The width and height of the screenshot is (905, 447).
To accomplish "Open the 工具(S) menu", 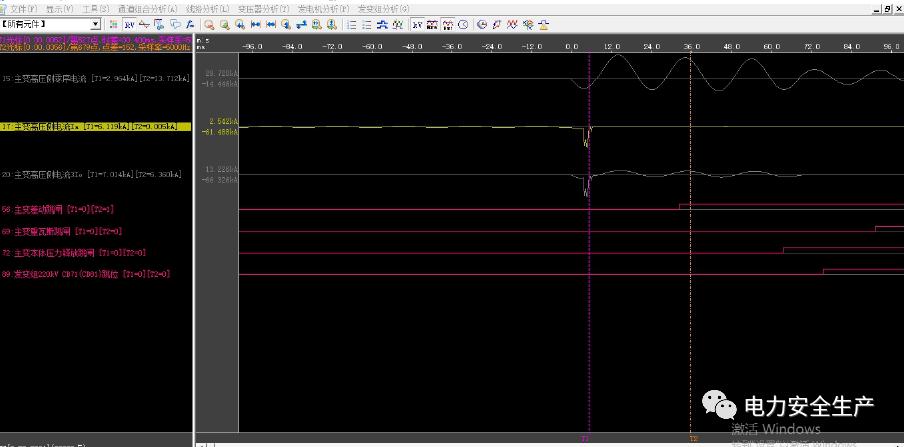I will (x=96, y=9).
